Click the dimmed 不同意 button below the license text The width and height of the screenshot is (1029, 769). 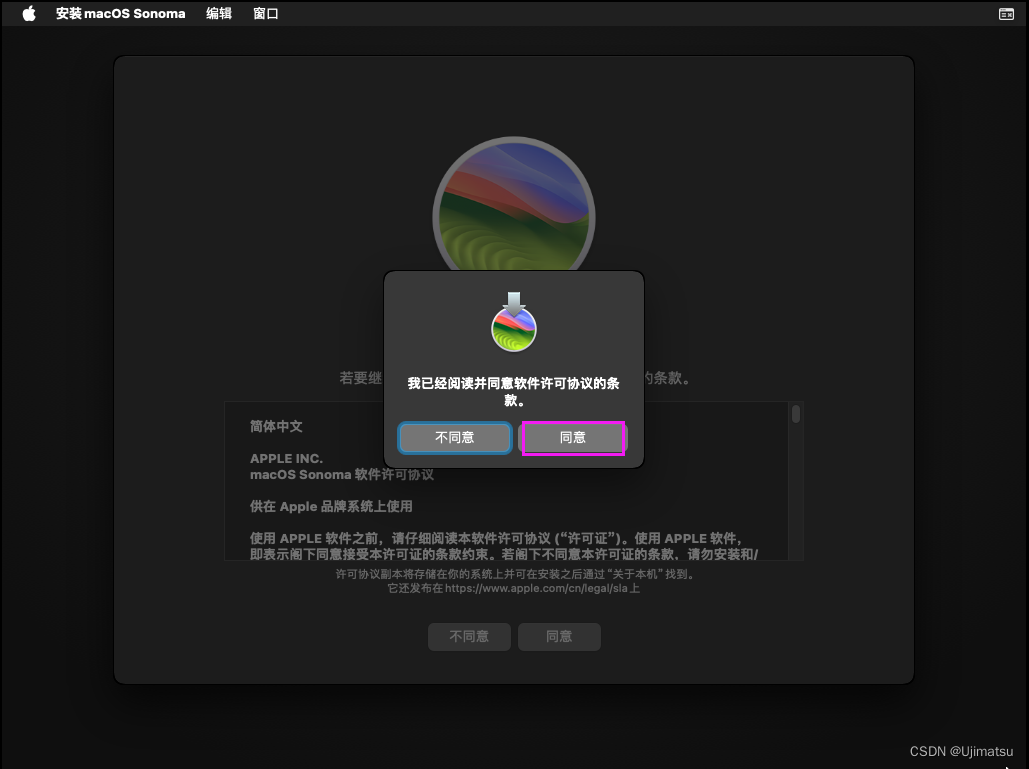pyautogui.click(x=469, y=636)
